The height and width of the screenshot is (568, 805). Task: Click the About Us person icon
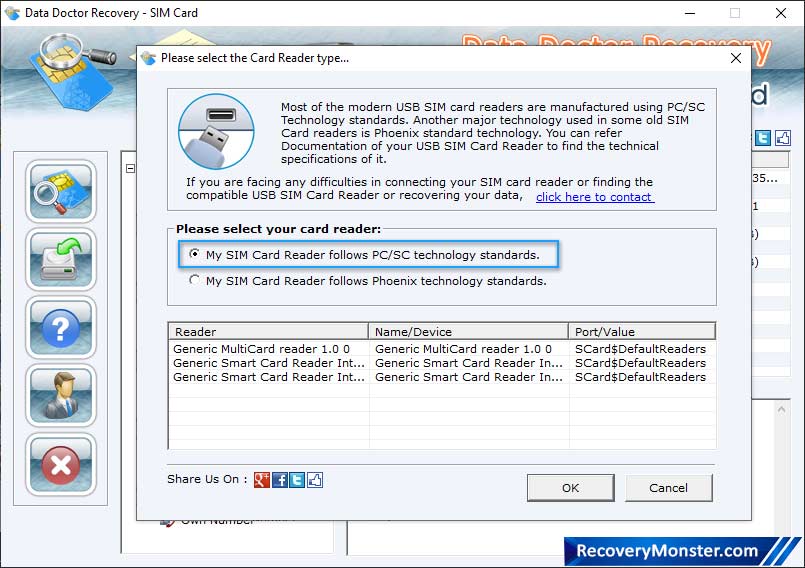point(61,396)
